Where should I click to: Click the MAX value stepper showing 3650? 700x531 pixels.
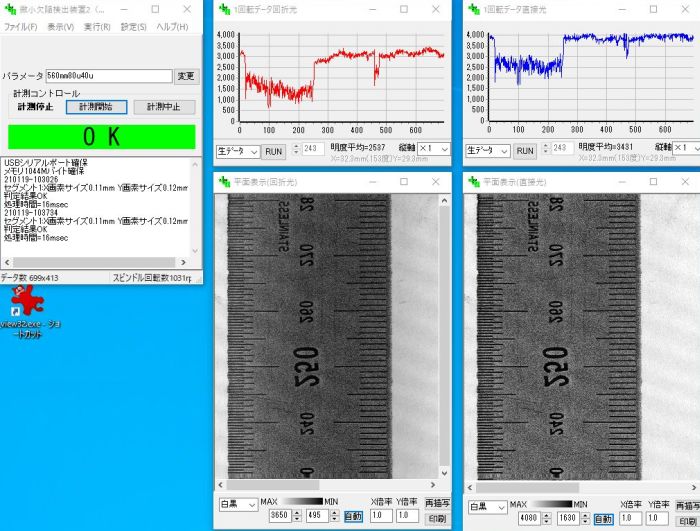point(284,516)
